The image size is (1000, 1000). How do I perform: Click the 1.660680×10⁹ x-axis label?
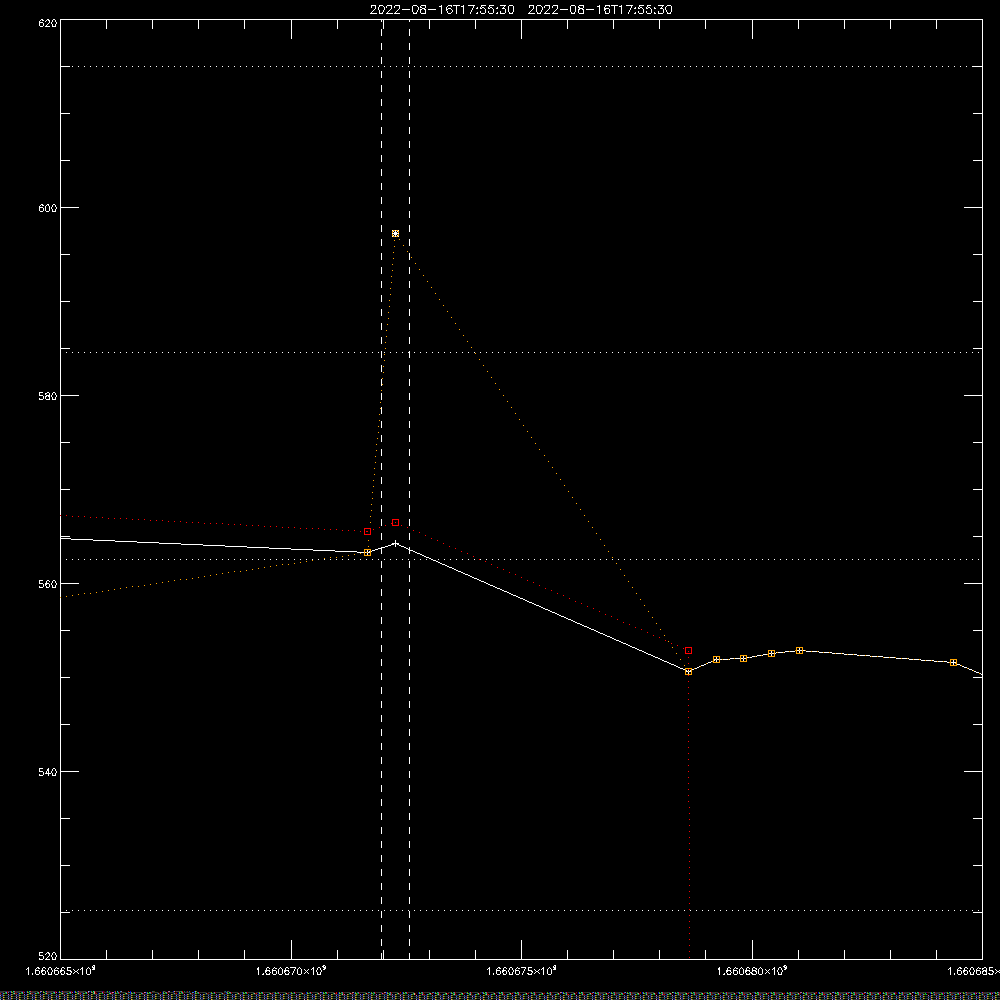click(752, 971)
